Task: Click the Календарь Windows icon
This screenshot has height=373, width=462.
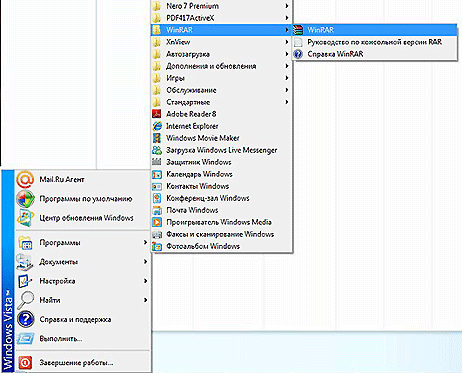Action: coord(157,174)
